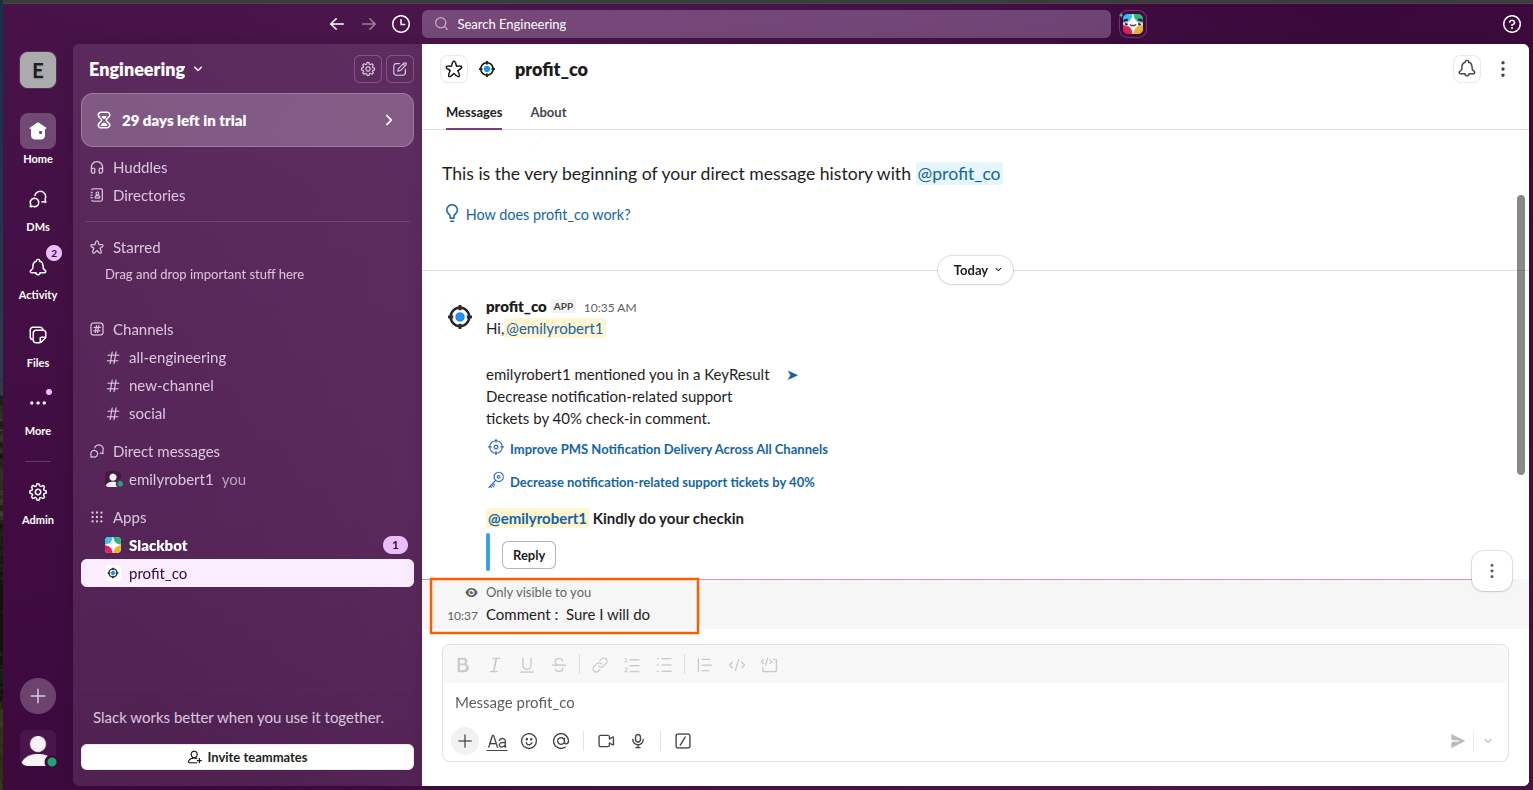Screen dimensions: 1533x790
Task: Collapse the Direct messages section
Action: pos(166,452)
